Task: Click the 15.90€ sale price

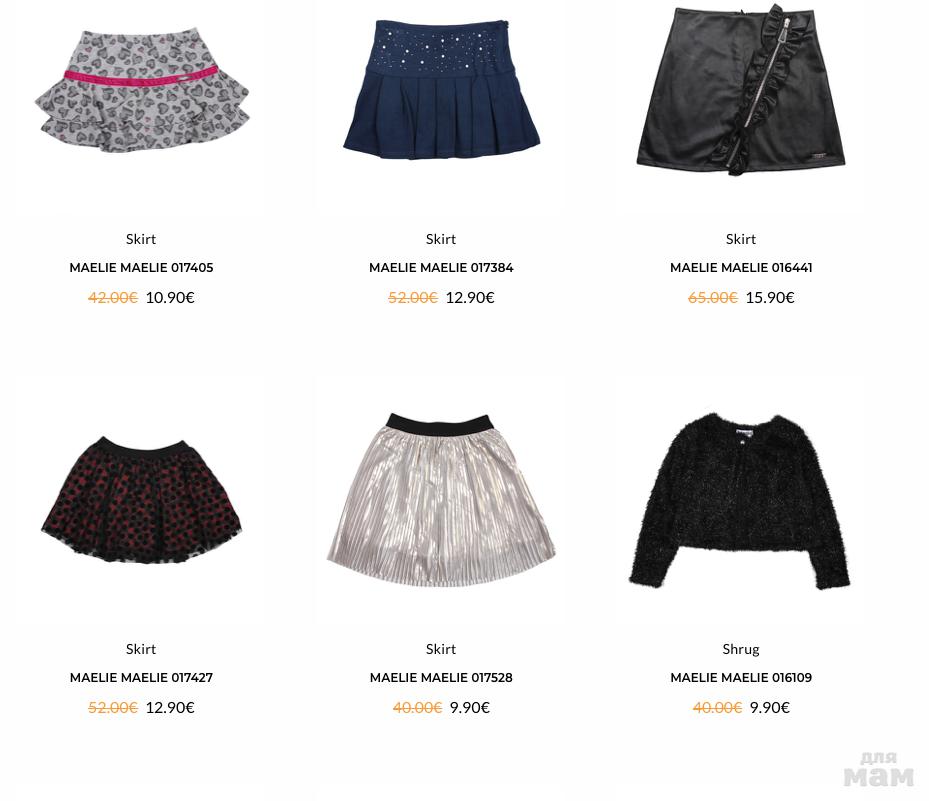Action: [x=770, y=297]
